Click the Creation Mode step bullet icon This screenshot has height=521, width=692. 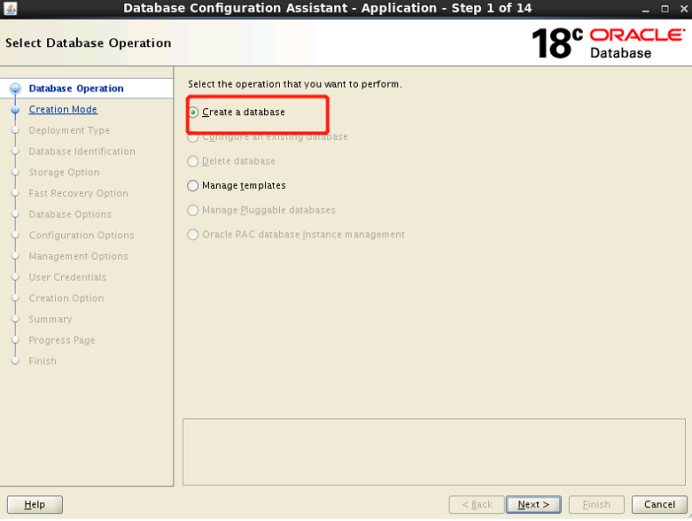click(15, 109)
